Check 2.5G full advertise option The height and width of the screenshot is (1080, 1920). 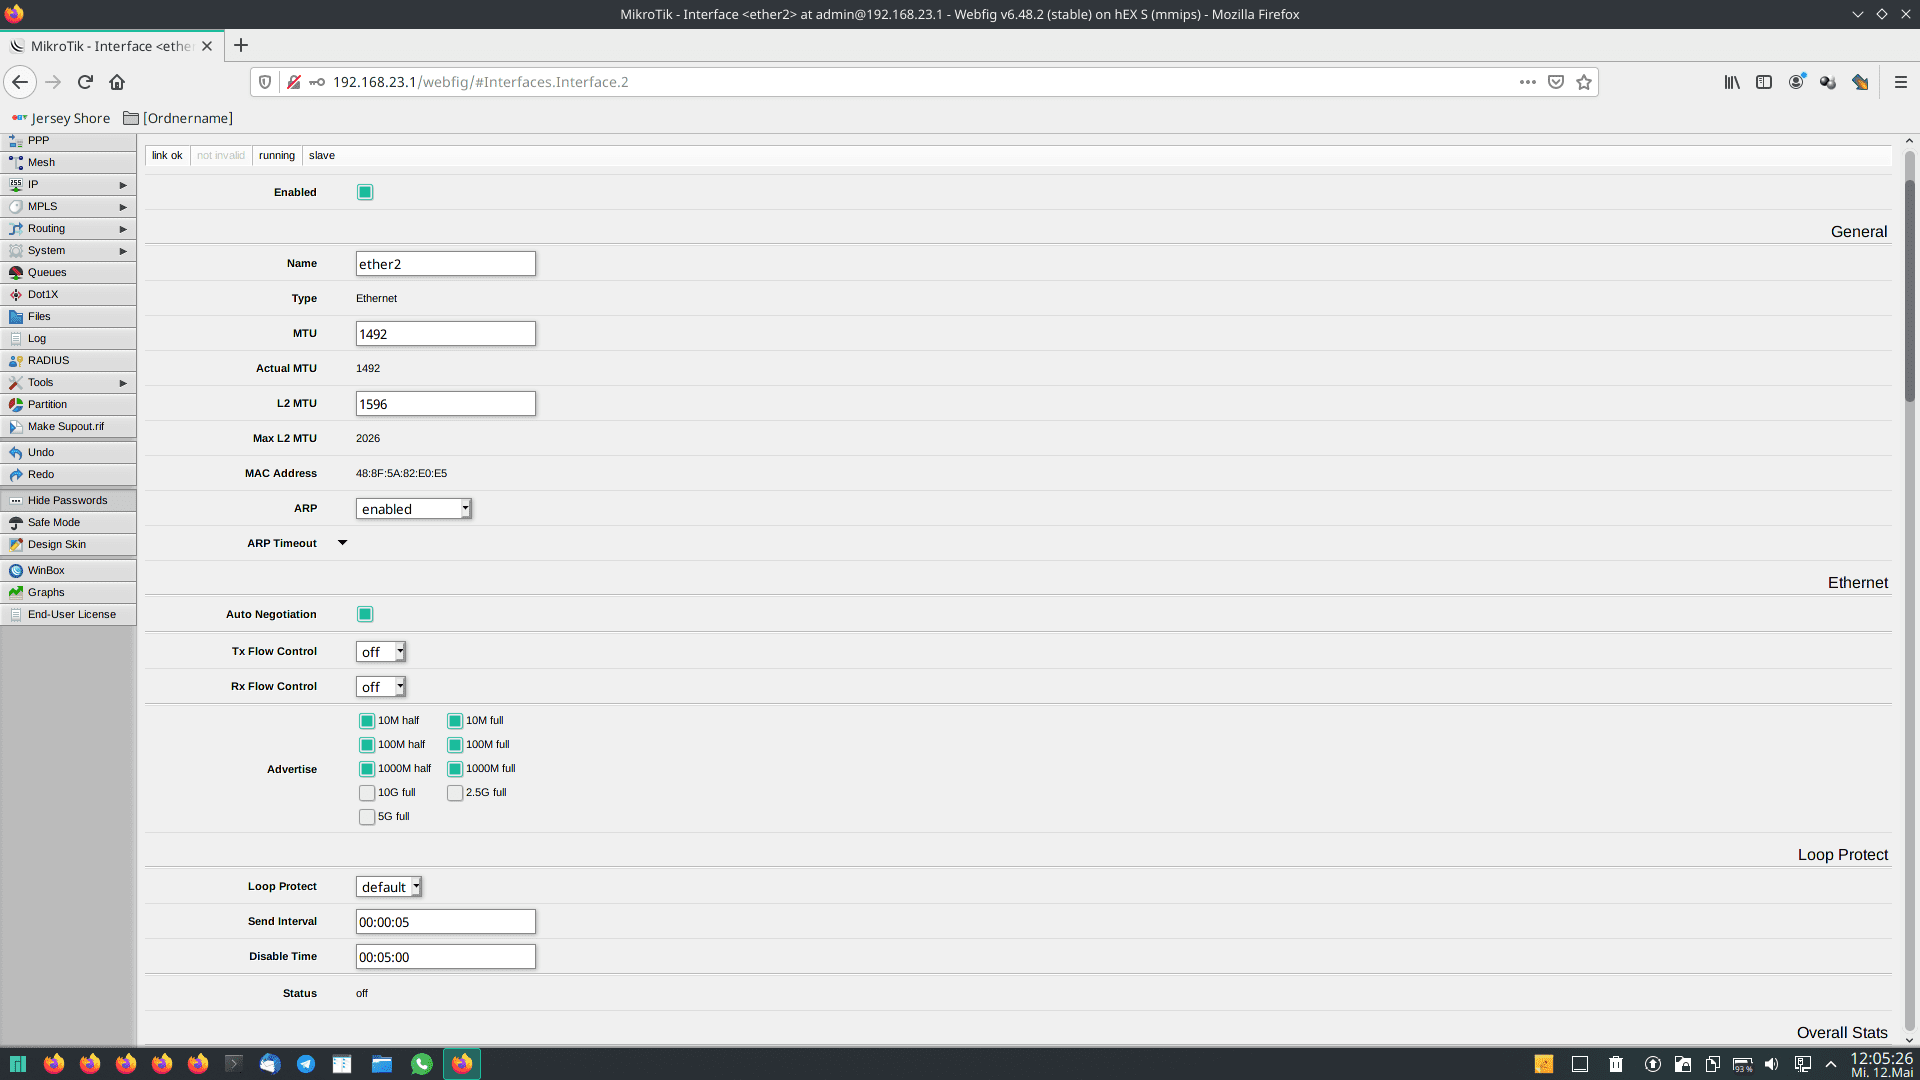click(x=455, y=793)
